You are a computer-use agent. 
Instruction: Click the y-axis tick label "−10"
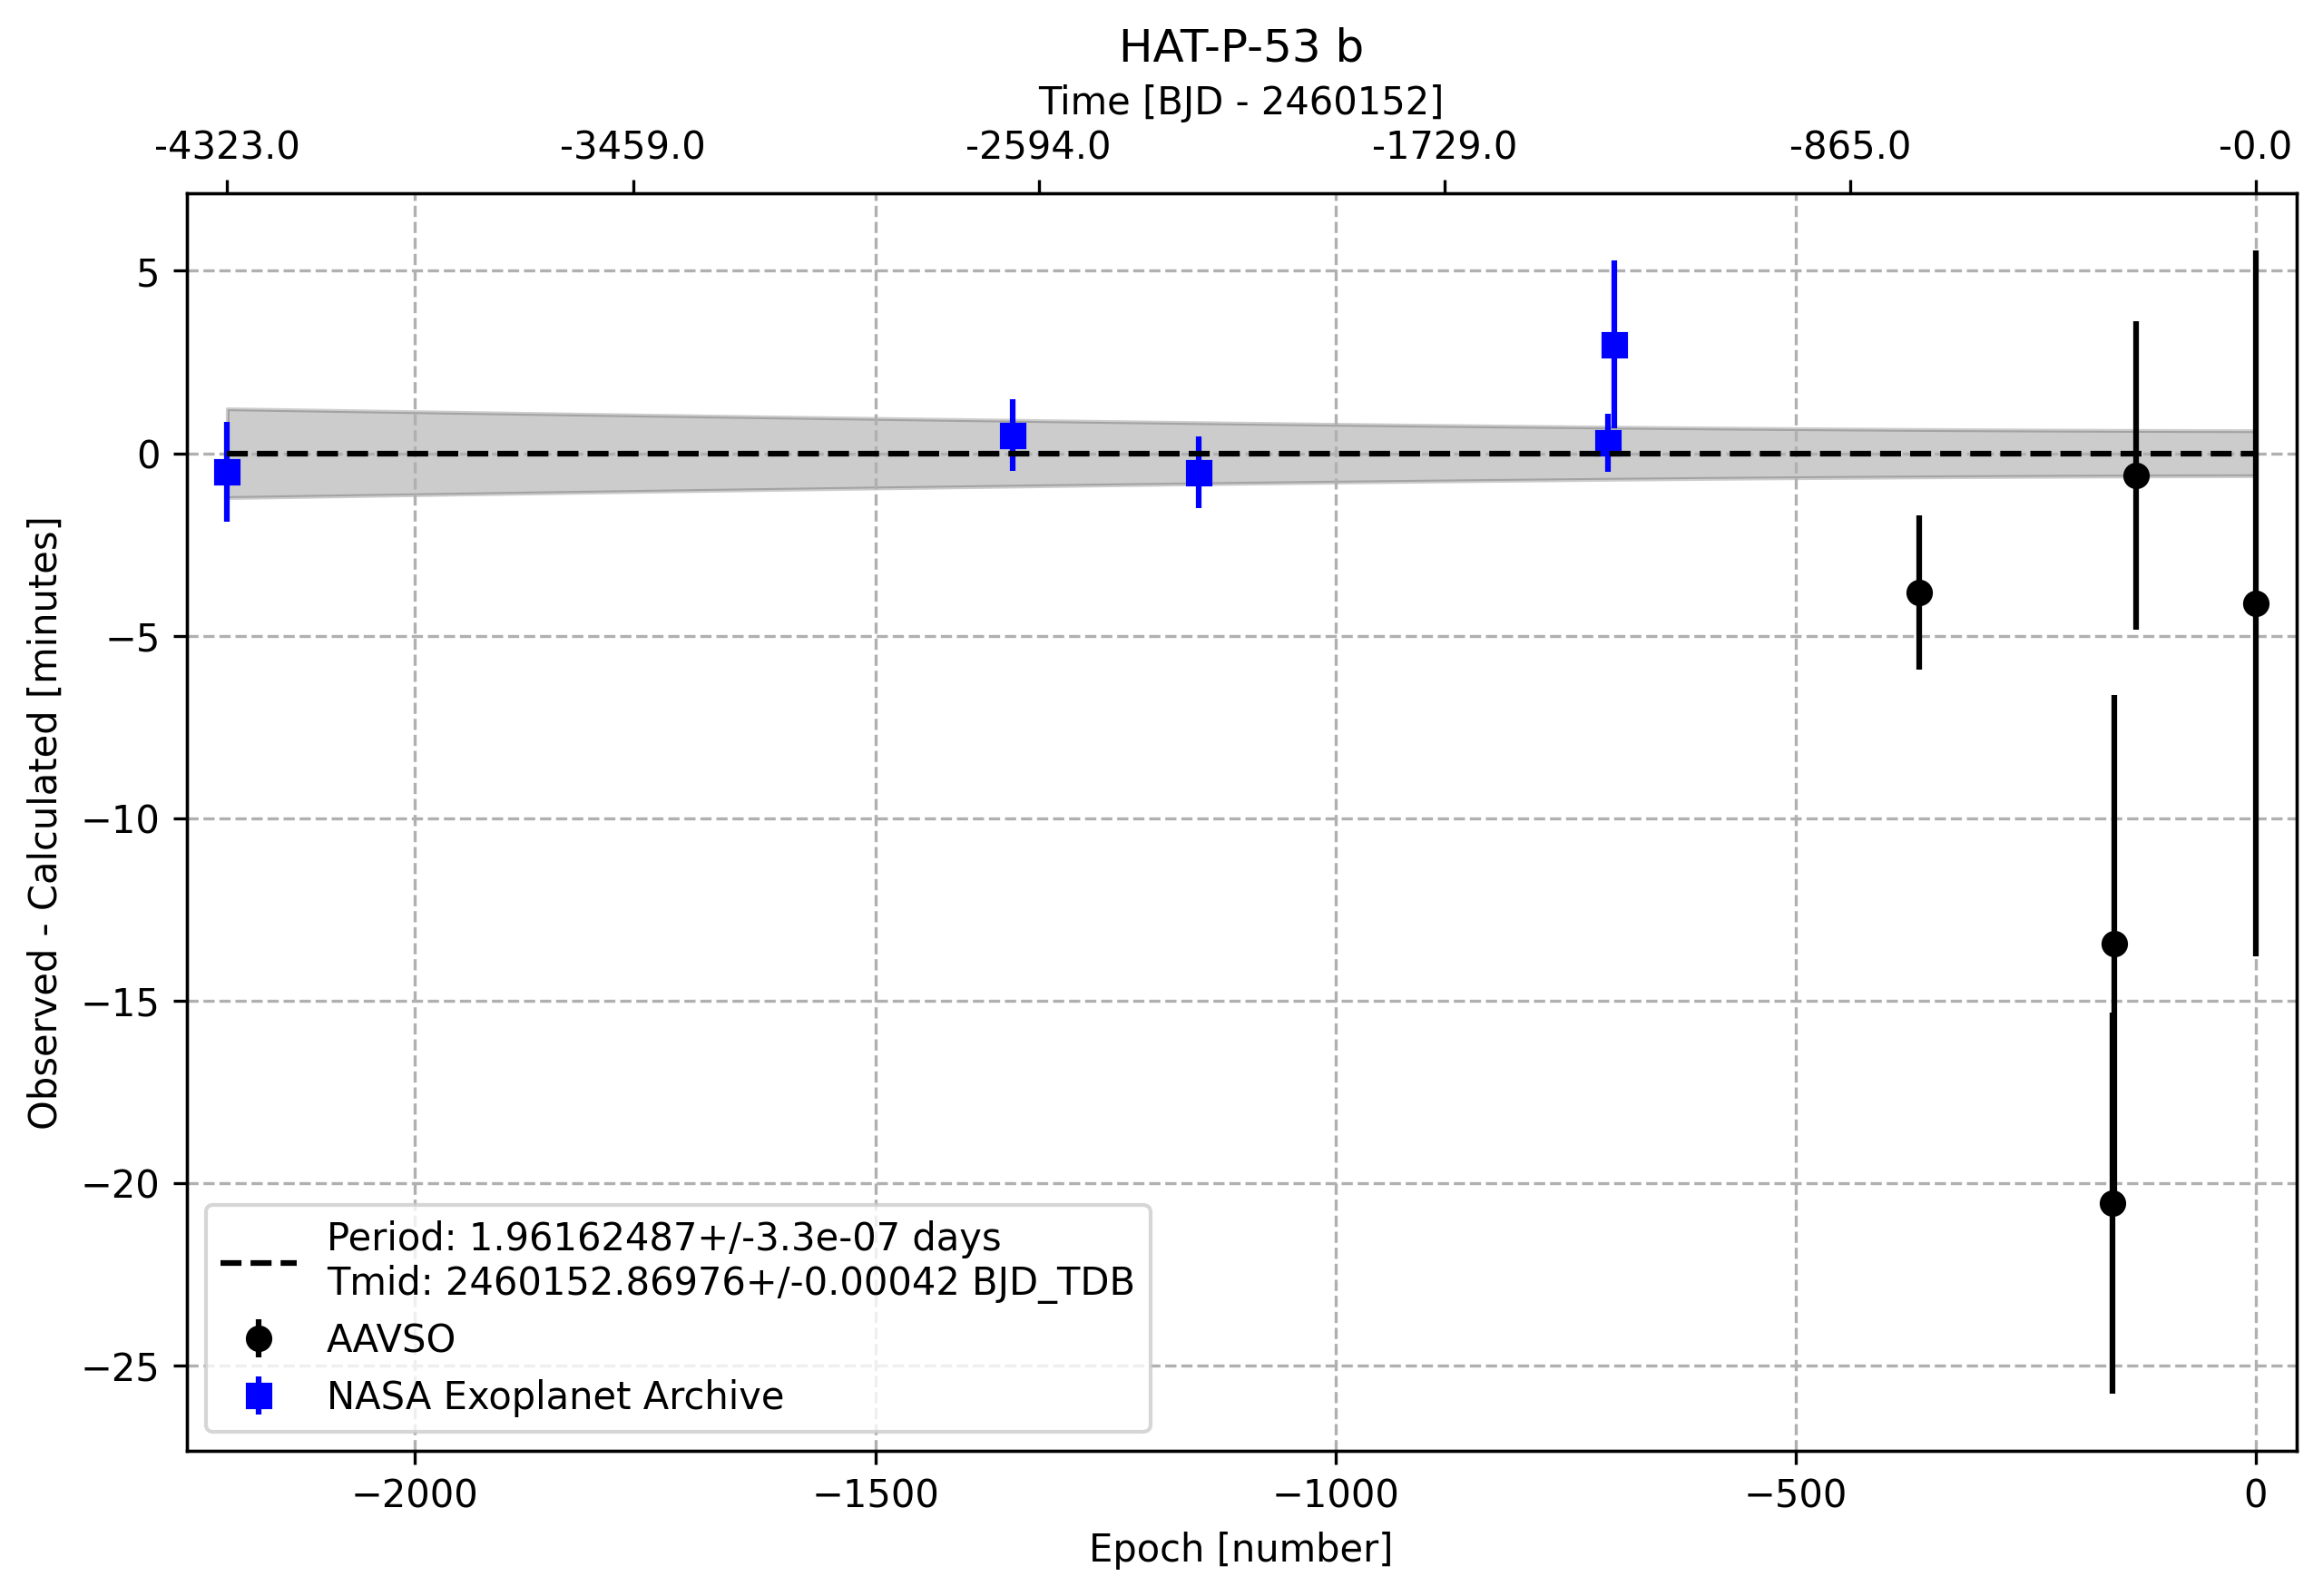coord(121,820)
